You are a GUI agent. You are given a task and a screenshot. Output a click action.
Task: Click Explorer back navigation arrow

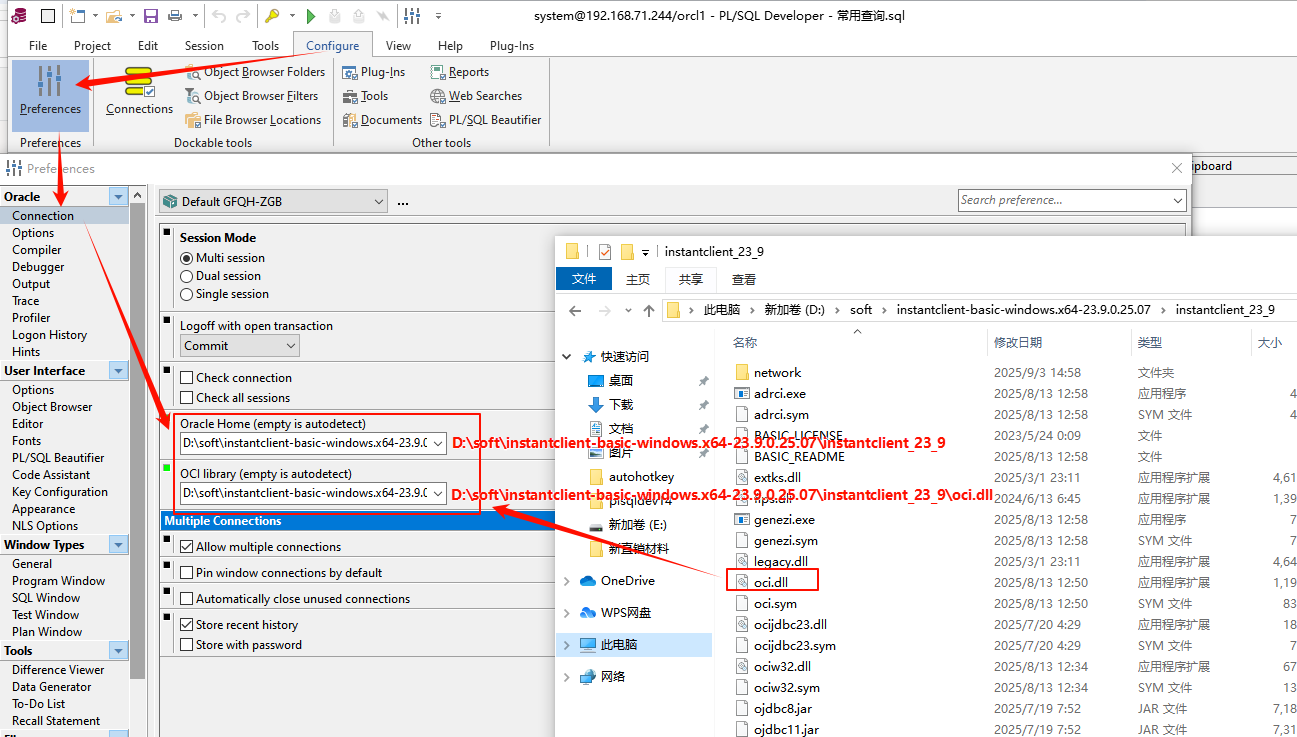[575, 310]
